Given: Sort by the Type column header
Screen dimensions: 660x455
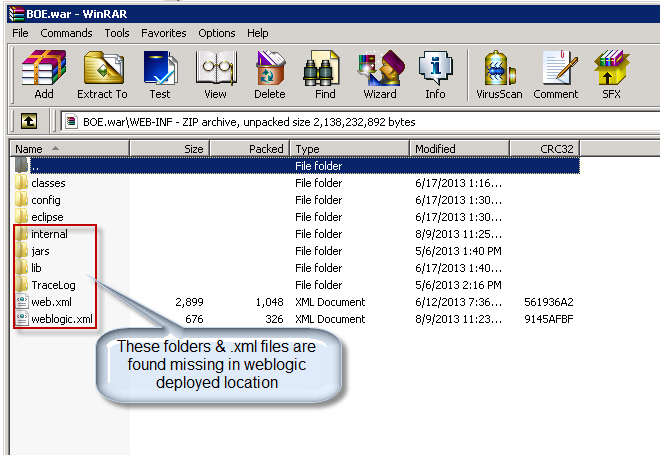Looking at the screenshot, I should point(350,149).
